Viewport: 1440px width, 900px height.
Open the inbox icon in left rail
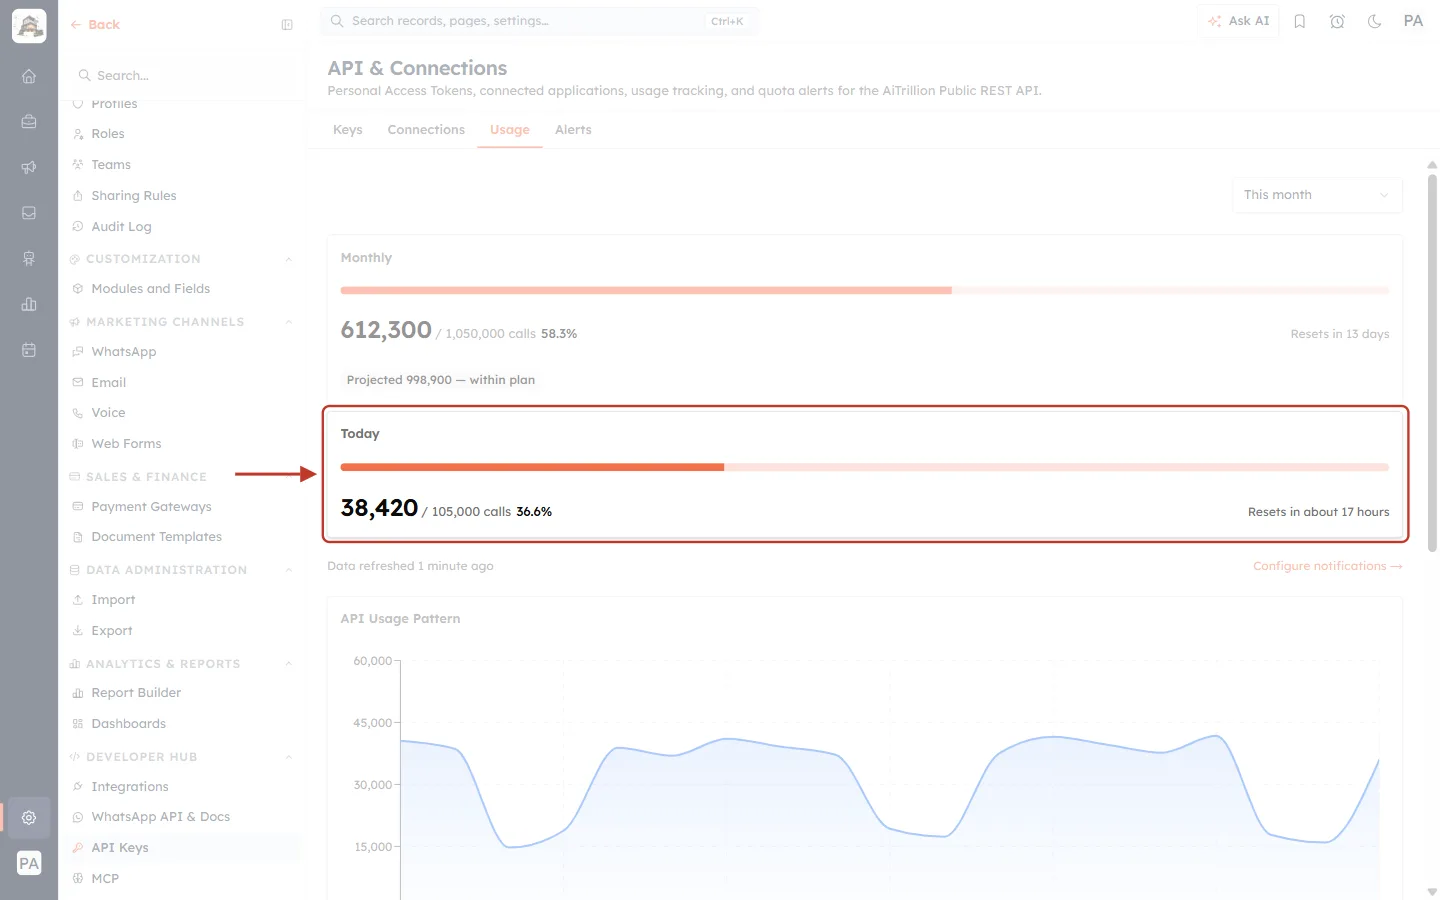tap(29, 213)
